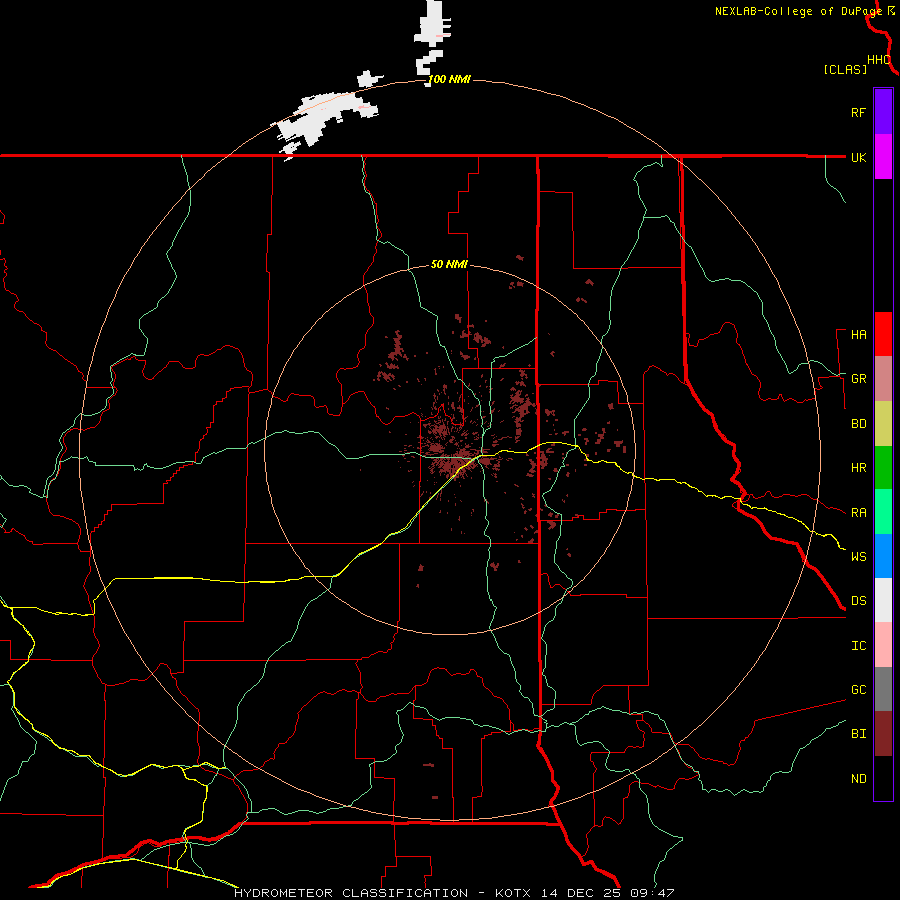This screenshot has height=900, width=900.
Task: Click the HR legend label
Action: point(858,468)
